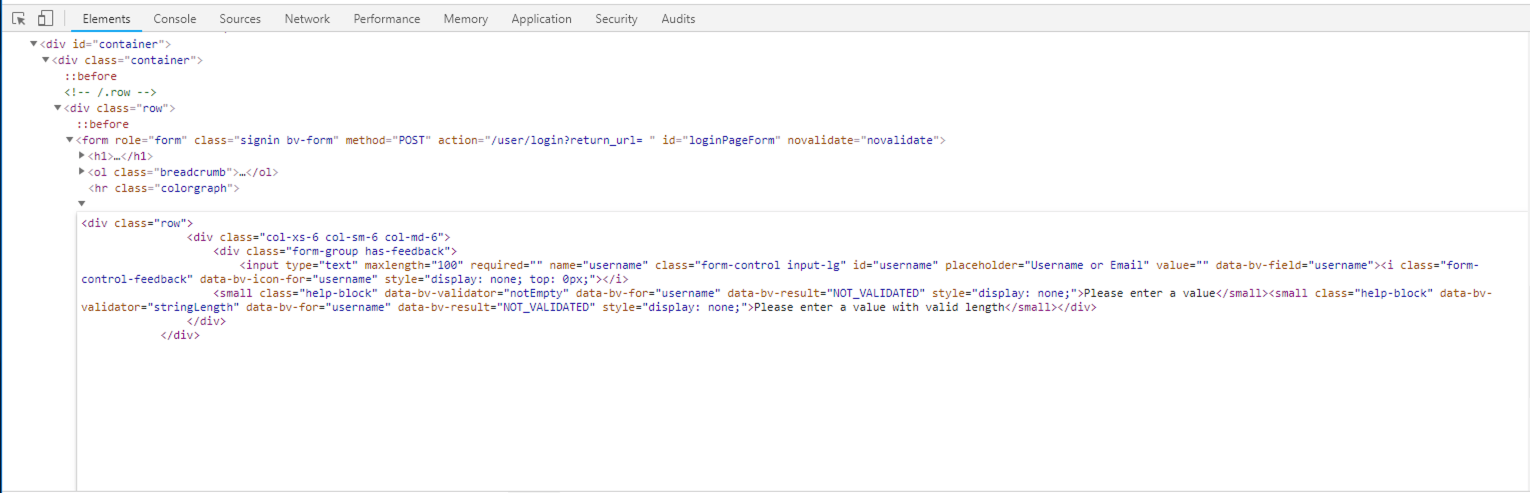
Task: Select the hr colorgraph element line
Action: click(164, 188)
